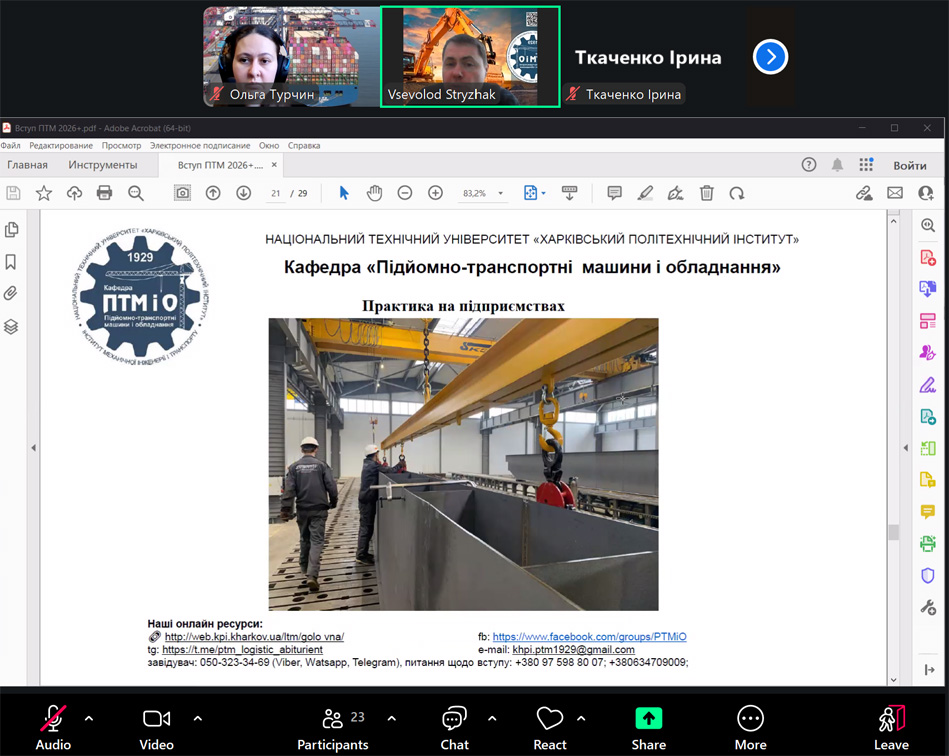This screenshot has height=756, width=949.
Task: Click the delete trash icon in toolbar
Action: [707, 193]
